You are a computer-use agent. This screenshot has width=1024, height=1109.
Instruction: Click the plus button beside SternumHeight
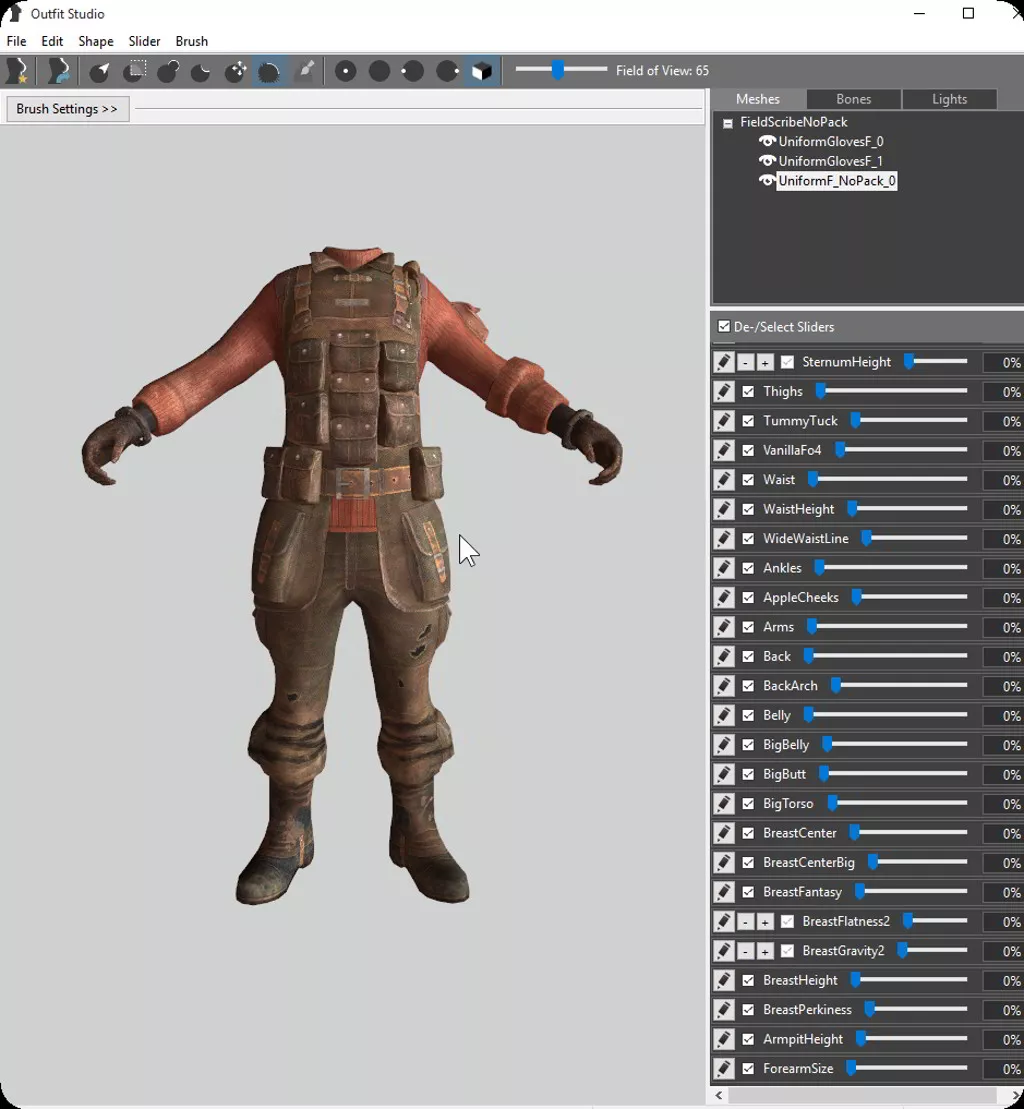[x=765, y=363]
